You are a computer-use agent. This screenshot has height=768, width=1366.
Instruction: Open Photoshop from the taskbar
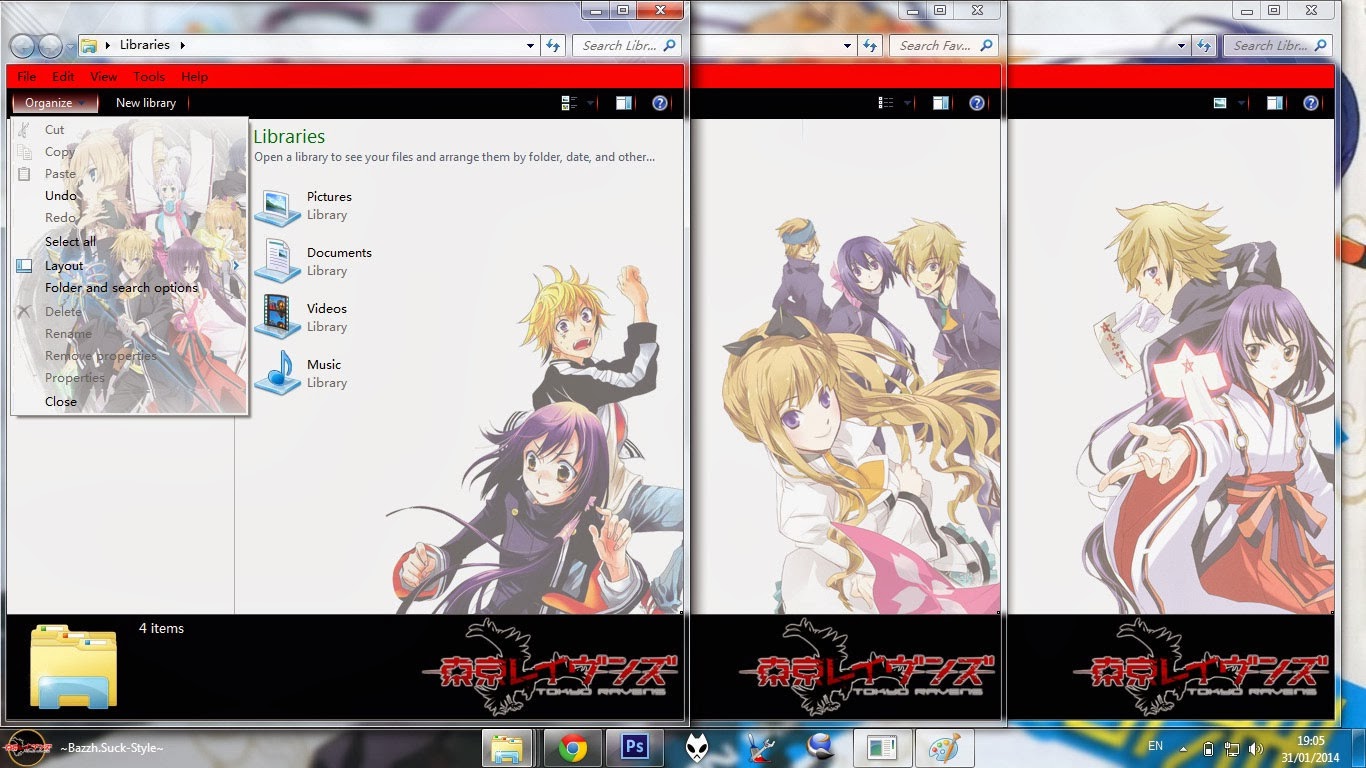tap(635, 747)
